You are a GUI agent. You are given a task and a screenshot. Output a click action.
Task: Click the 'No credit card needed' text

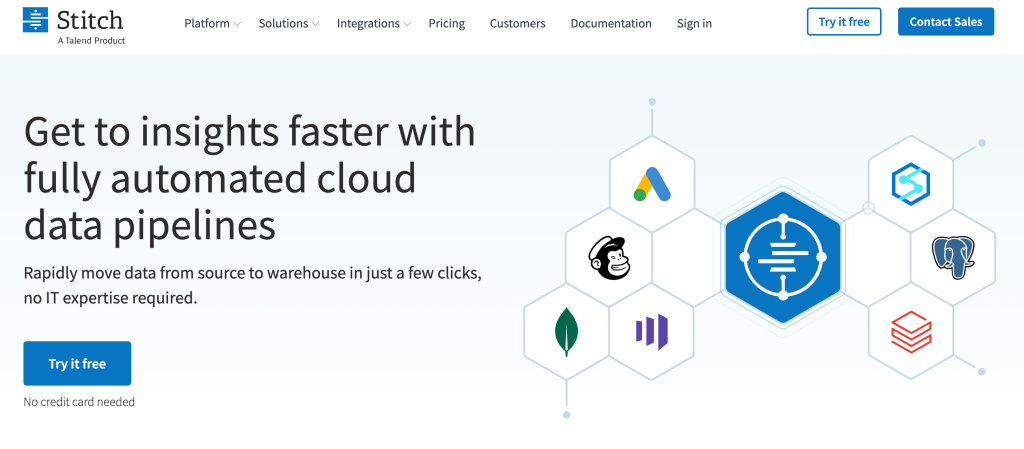[79, 402]
